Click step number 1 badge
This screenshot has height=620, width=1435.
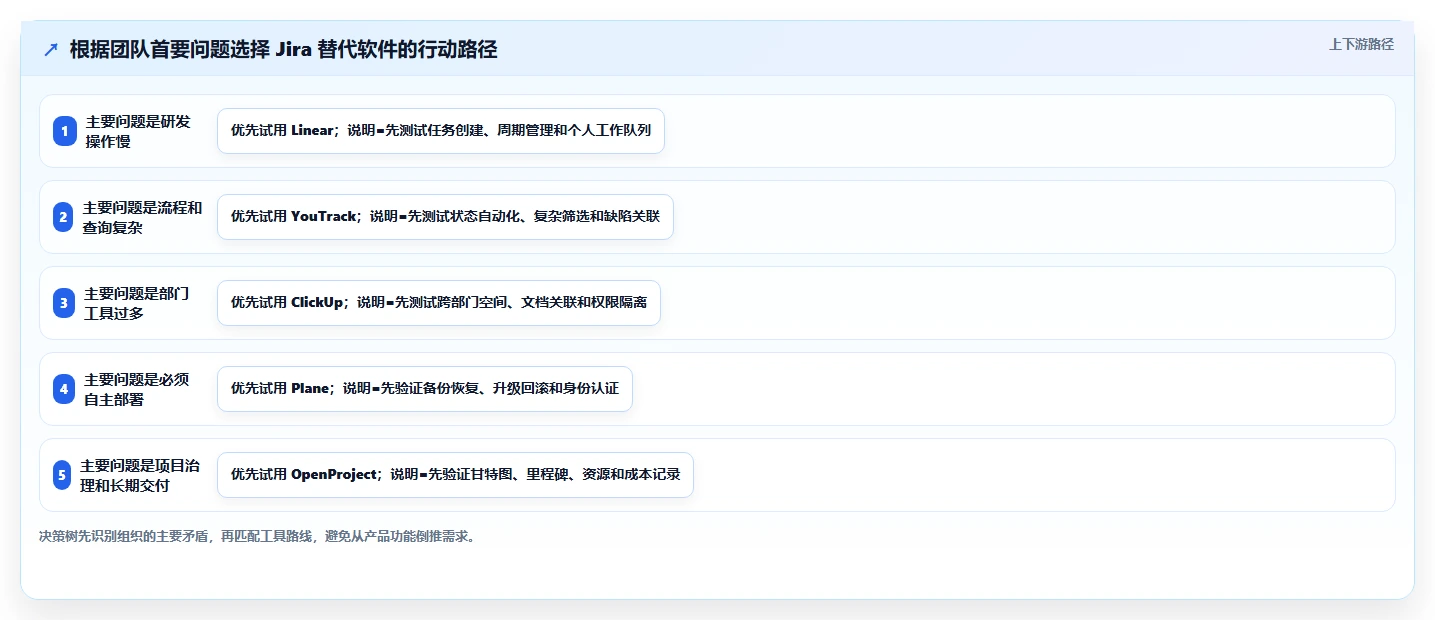tap(65, 131)
